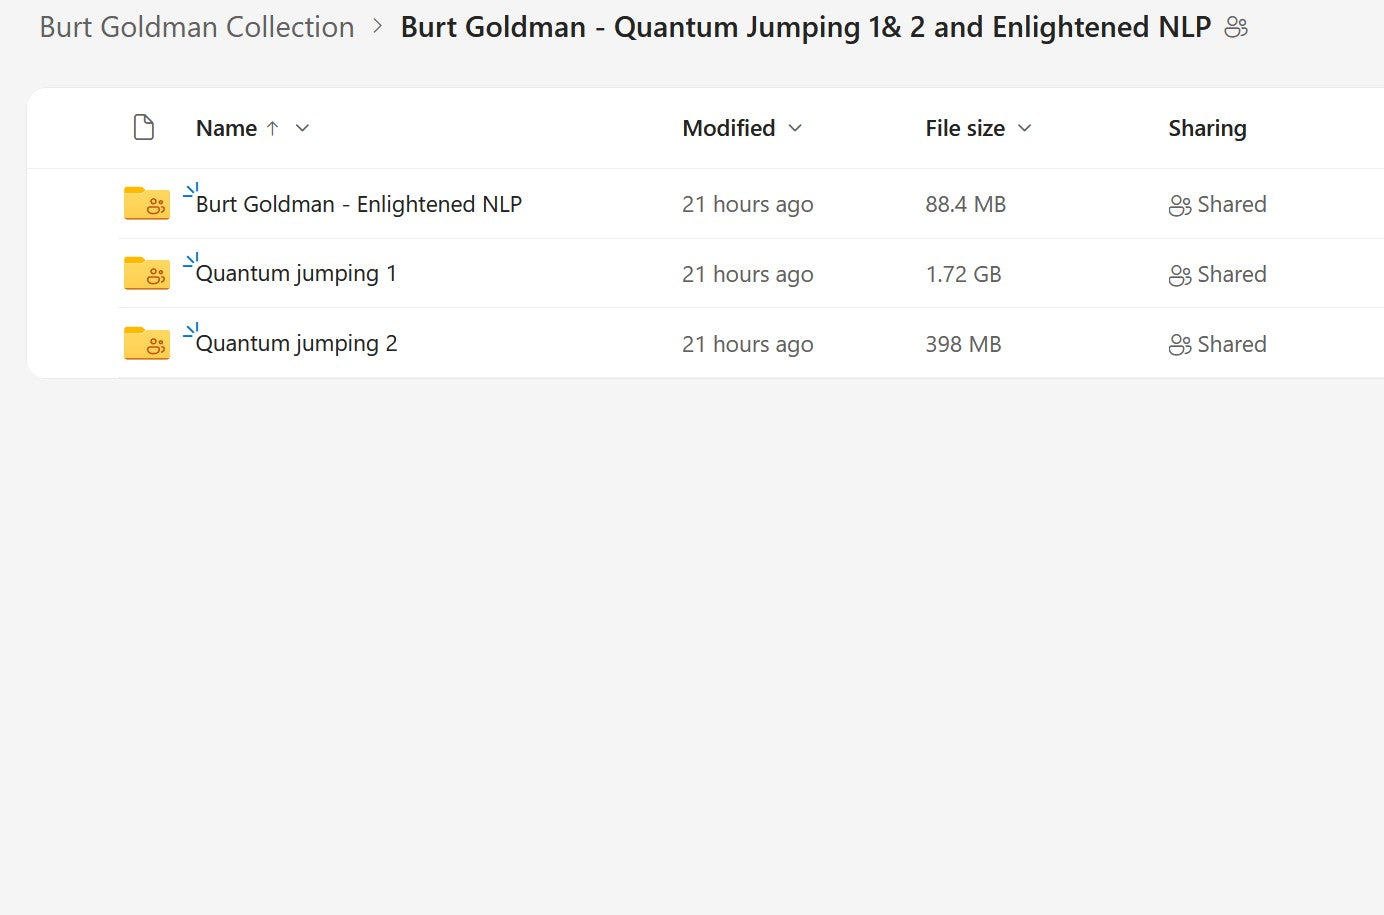
Task: Click the sharing icon in the Quantum jumping 1 row
Action: 1179,275
